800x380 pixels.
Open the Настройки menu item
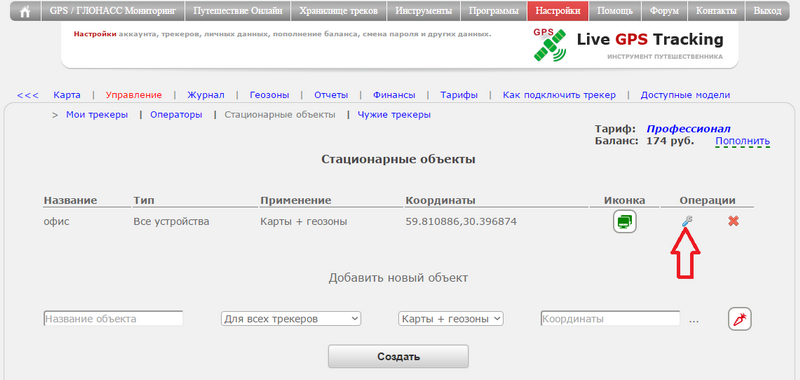(558, 11)
